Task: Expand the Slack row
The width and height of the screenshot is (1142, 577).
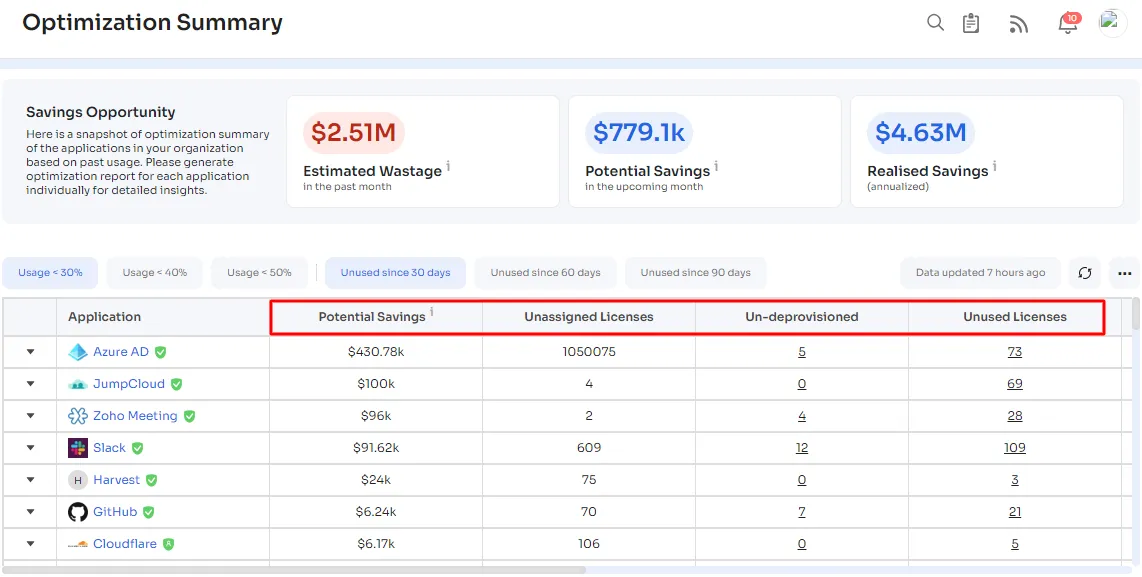Action: point(31,448)
